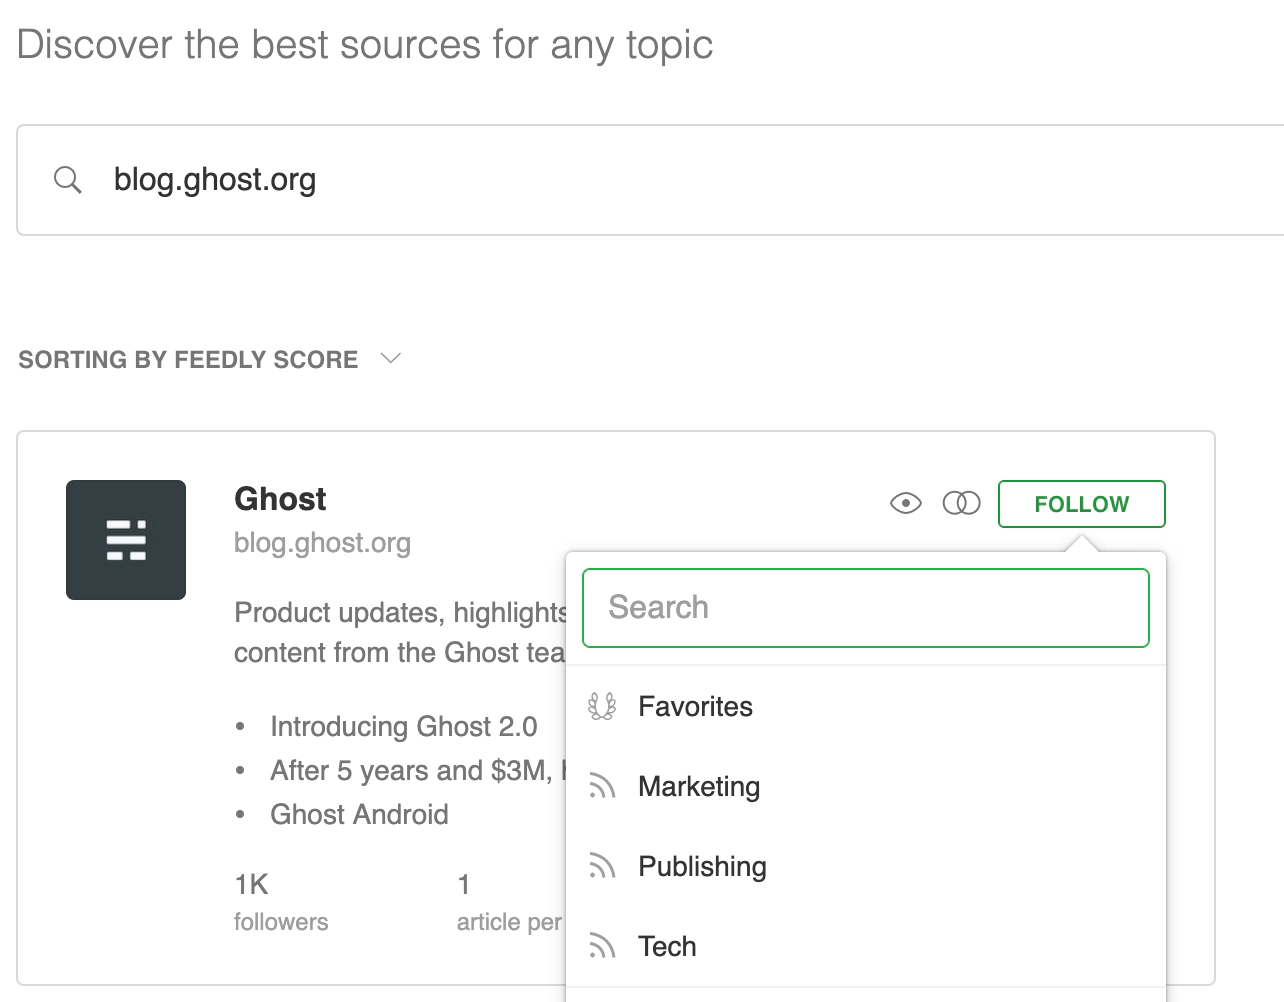Click the Publishing feed RSS icon

(602, 867)
